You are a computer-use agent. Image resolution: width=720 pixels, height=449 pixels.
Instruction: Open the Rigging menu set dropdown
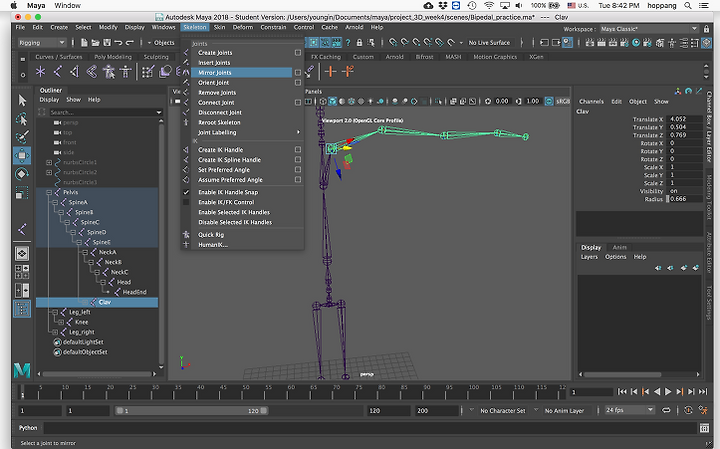pyautogui.click(x=42, y=43)
